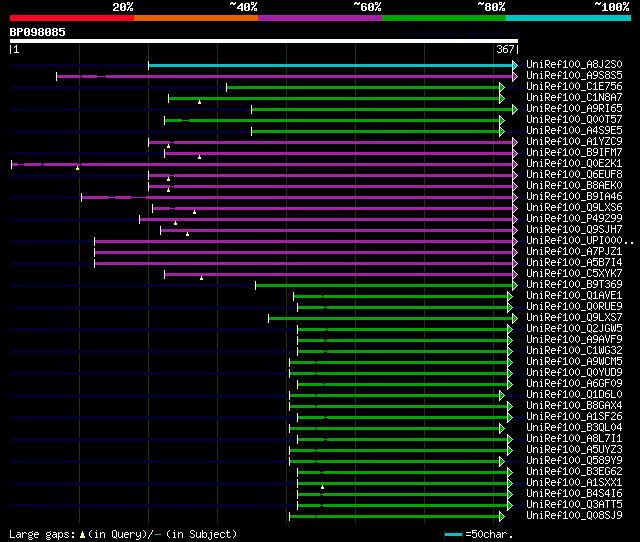Open hit UniRef100_C1E756
Image resolution: width=640 pixels, height=542 pixels.
[x=574, y=87]
